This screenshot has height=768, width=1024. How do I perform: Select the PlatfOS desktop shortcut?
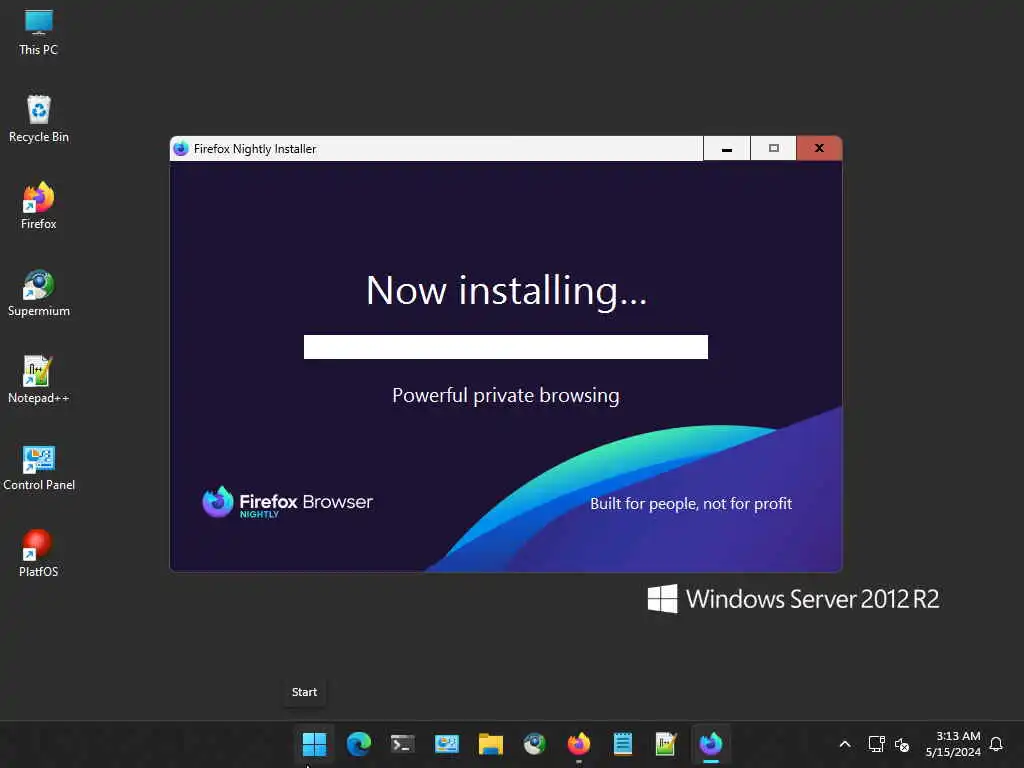pyautogui.click(x=39, y=554)
